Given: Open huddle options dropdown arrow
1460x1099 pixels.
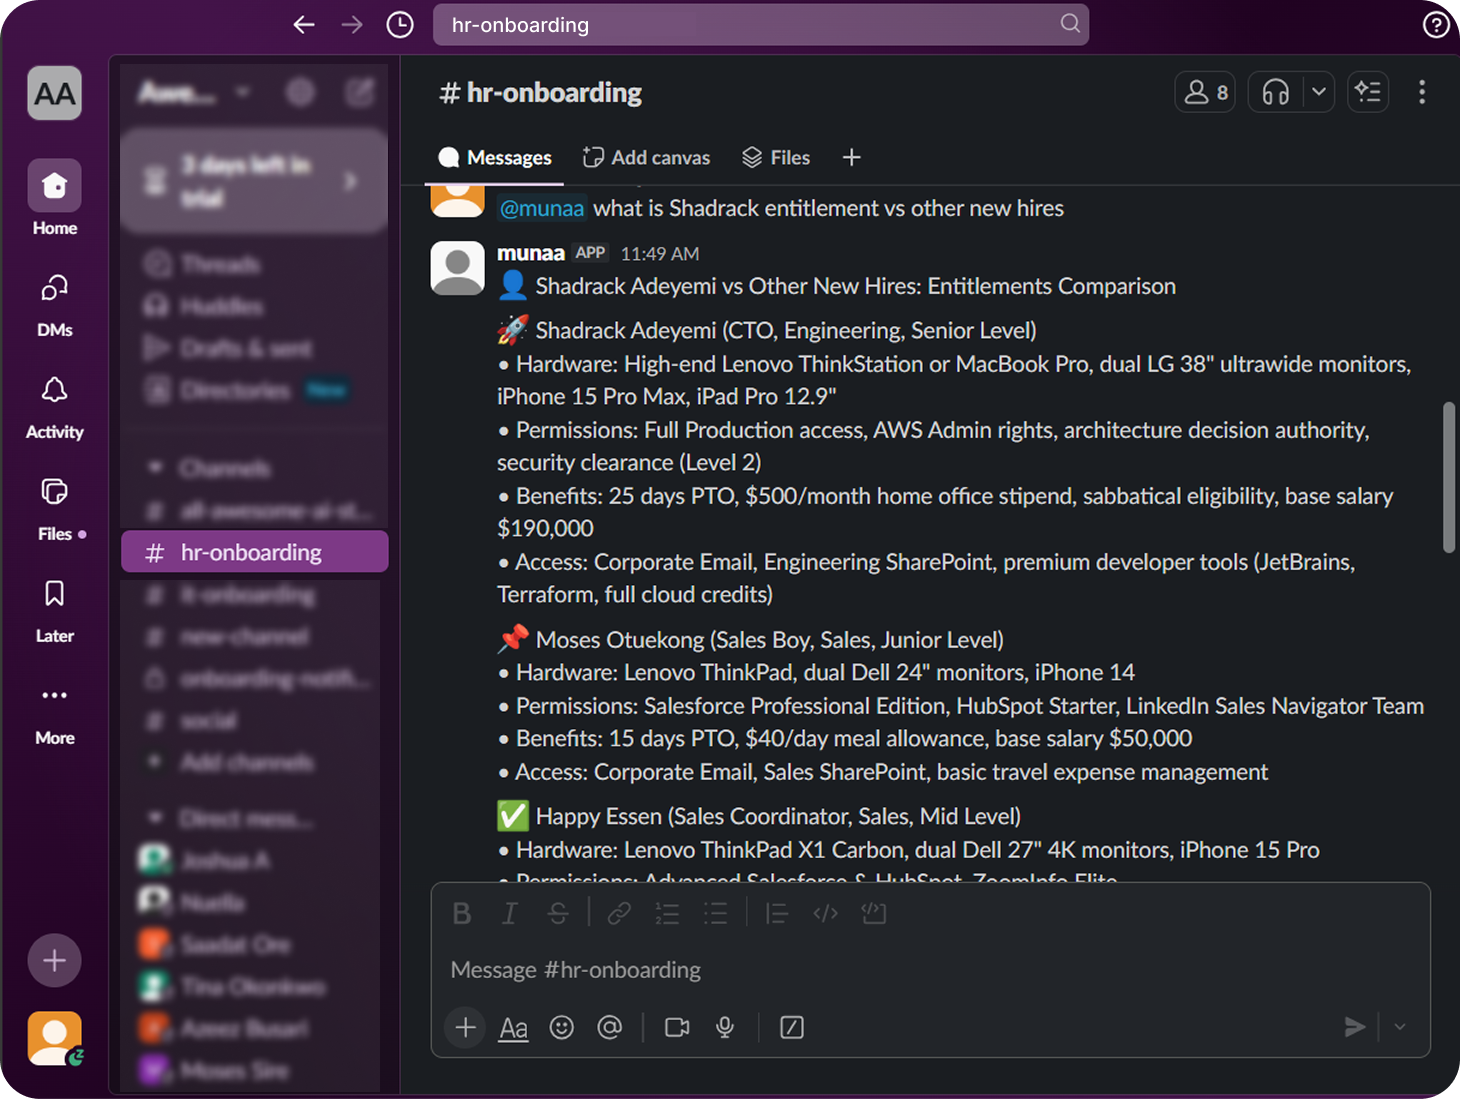Looking at the screenshot, I should pos(1319,93).
